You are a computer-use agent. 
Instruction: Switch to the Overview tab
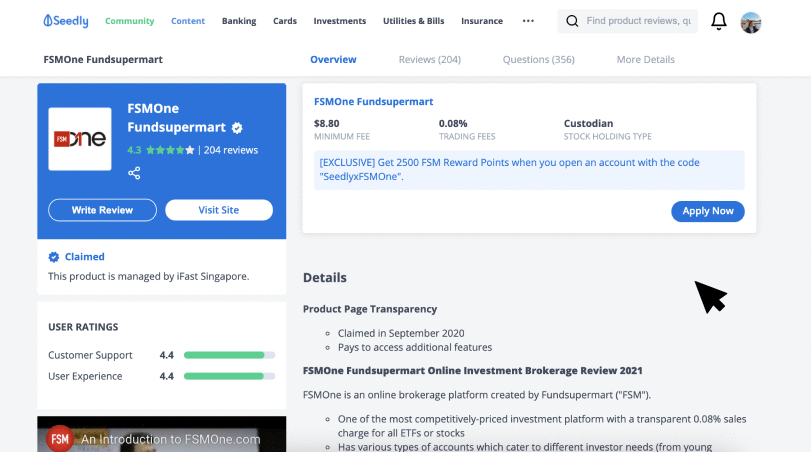[333, 59]
